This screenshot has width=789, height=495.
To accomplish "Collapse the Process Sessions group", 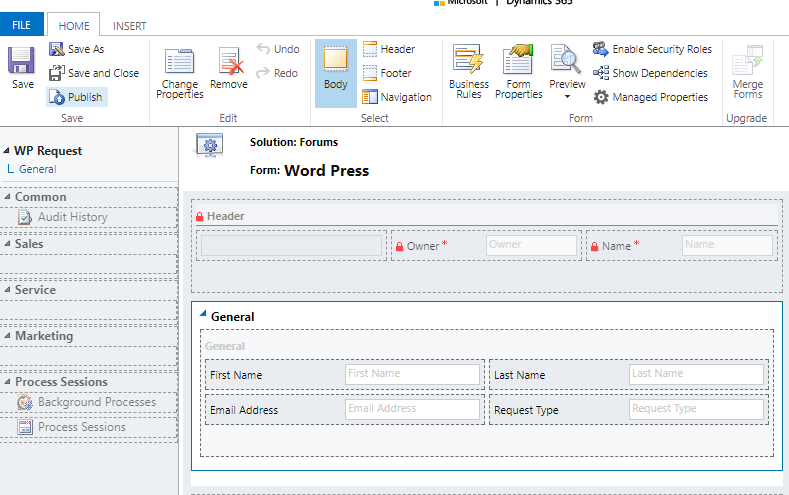I will [7, 382].
